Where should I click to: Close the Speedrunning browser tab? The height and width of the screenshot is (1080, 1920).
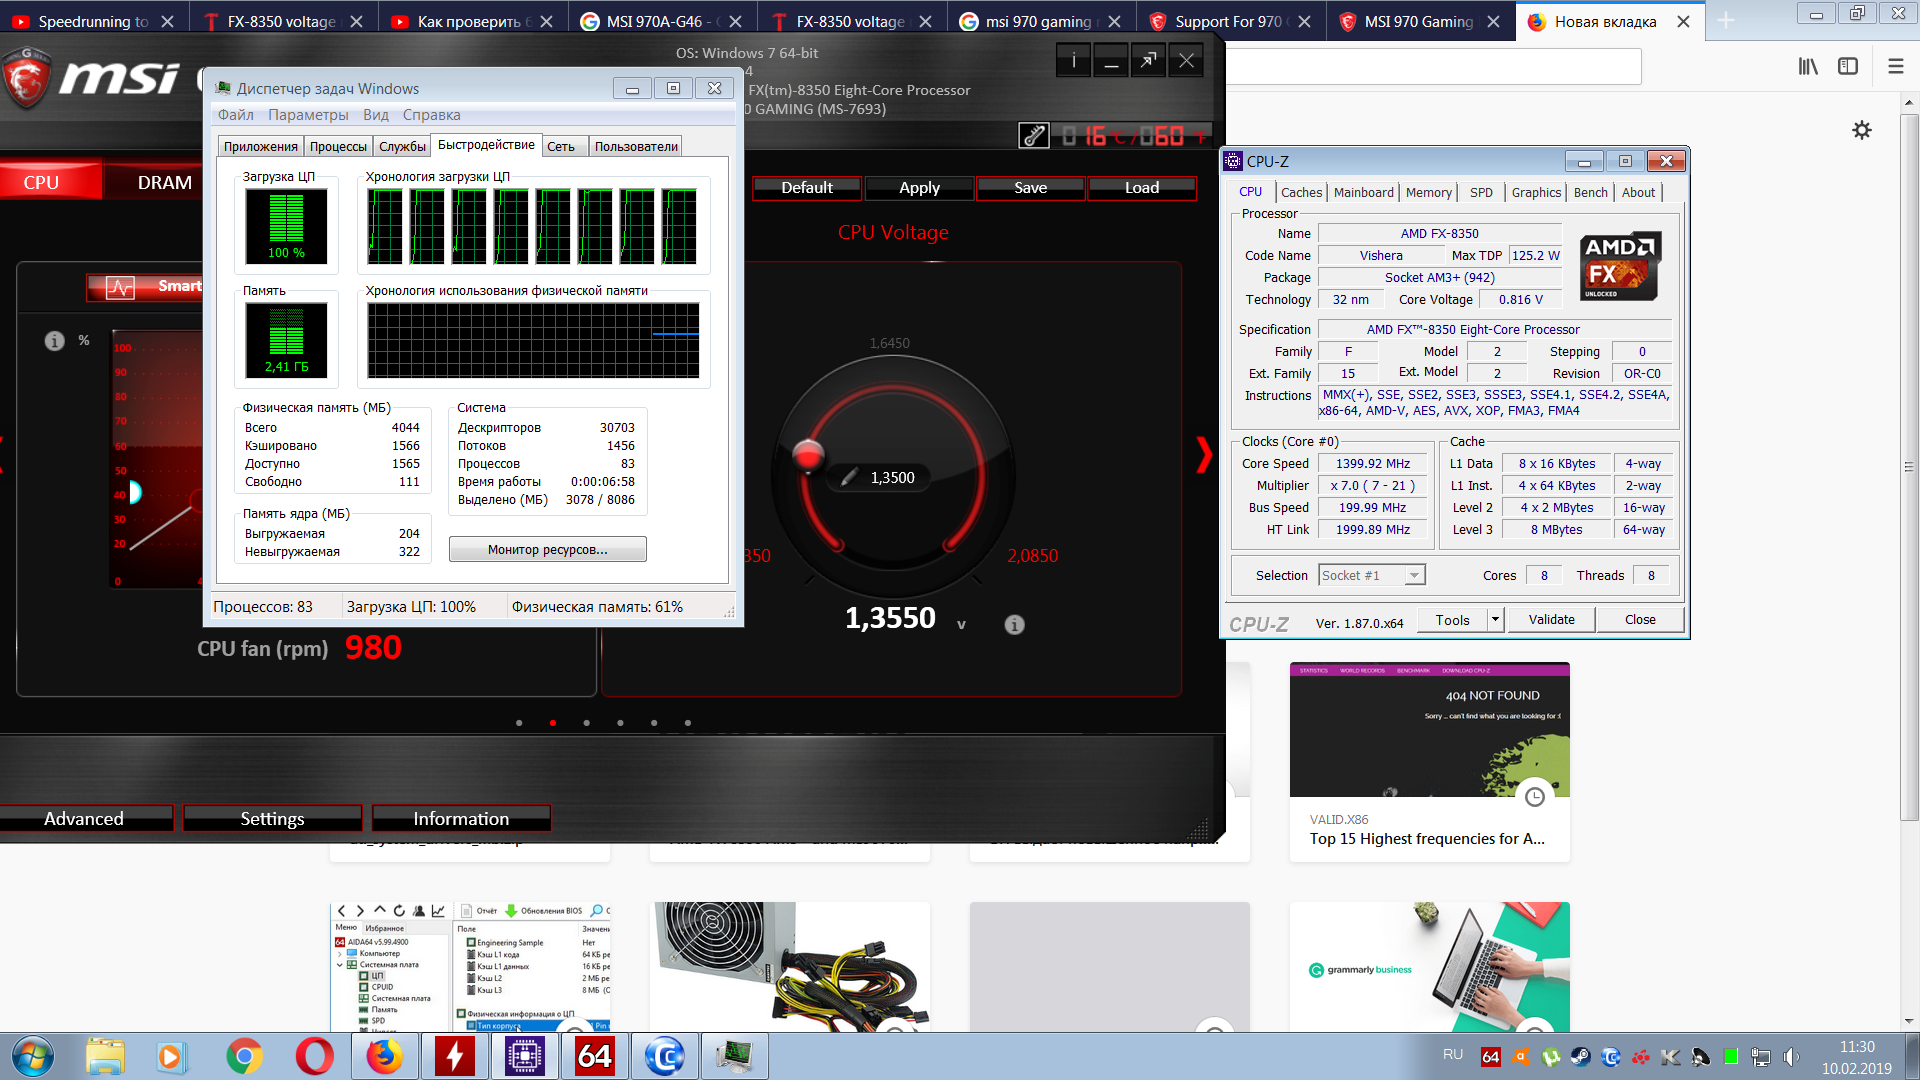(167, 21)
